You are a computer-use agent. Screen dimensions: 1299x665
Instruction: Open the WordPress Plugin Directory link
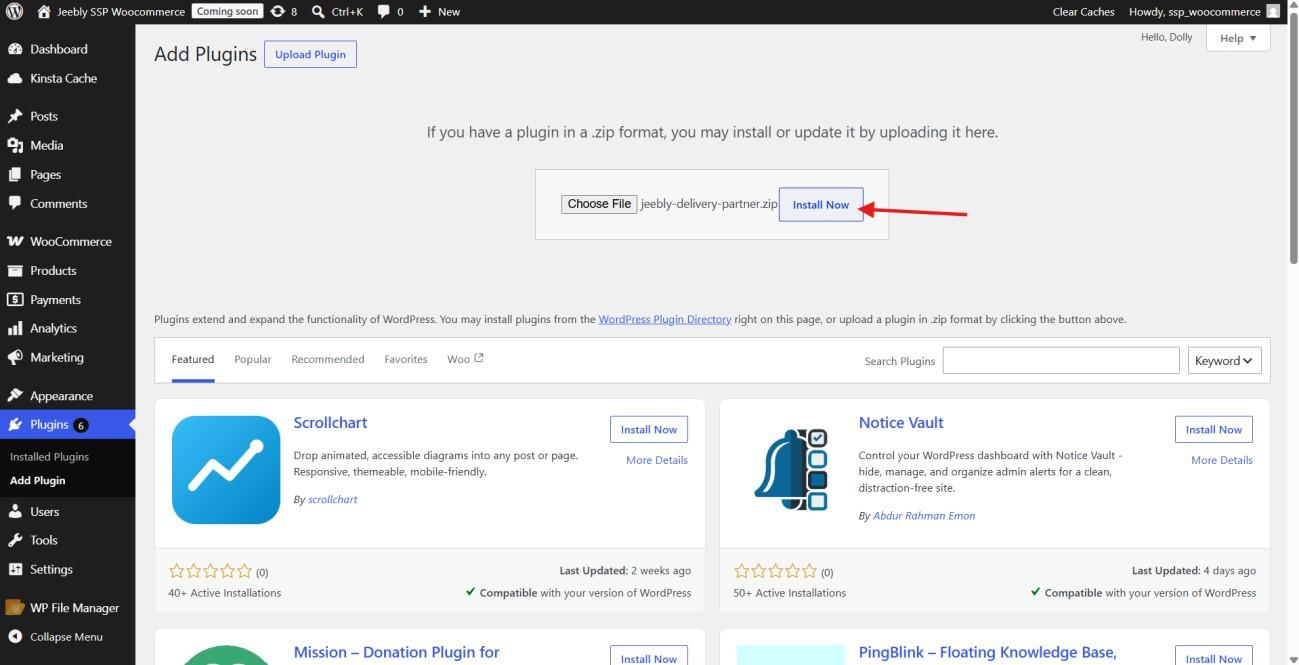[665, 320]
